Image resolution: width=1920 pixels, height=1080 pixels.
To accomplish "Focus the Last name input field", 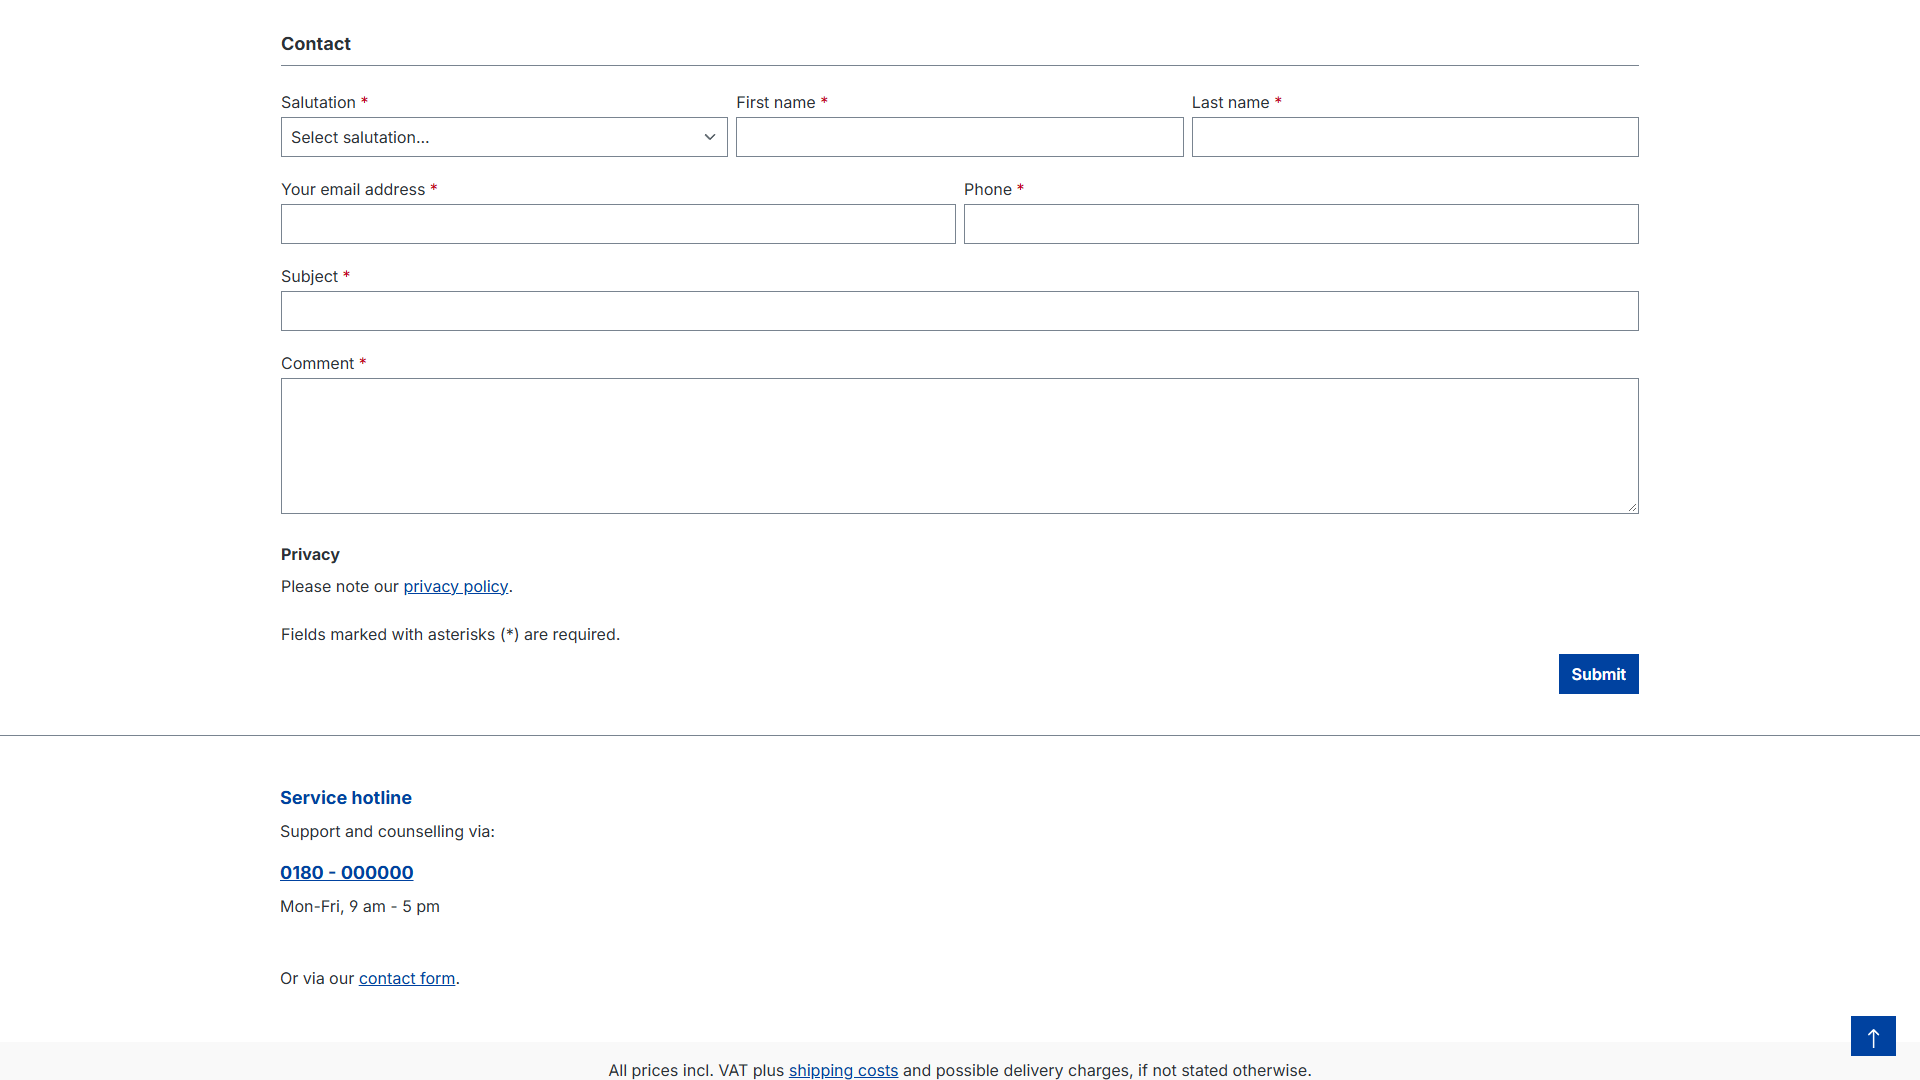I will pos(1415,137).
